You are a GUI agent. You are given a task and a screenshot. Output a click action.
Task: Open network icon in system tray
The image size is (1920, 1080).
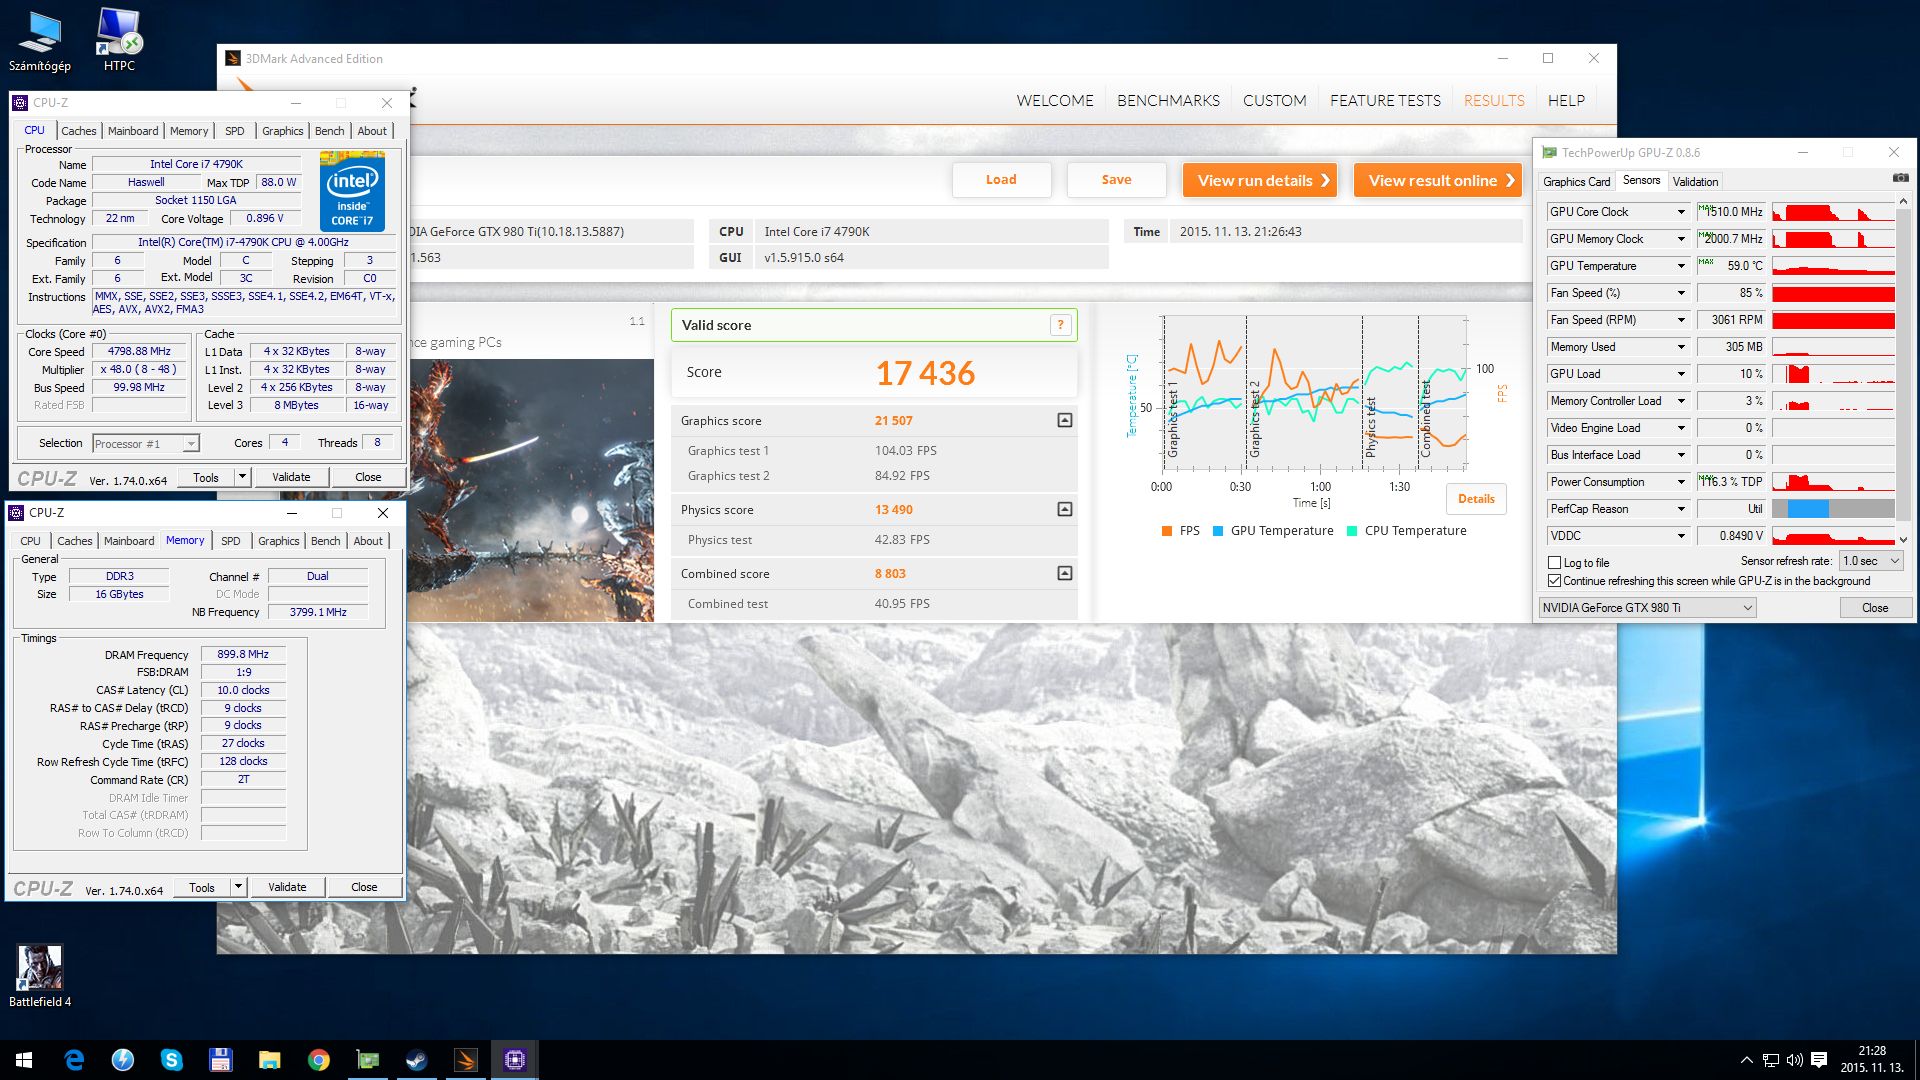coord(1770,1060)
